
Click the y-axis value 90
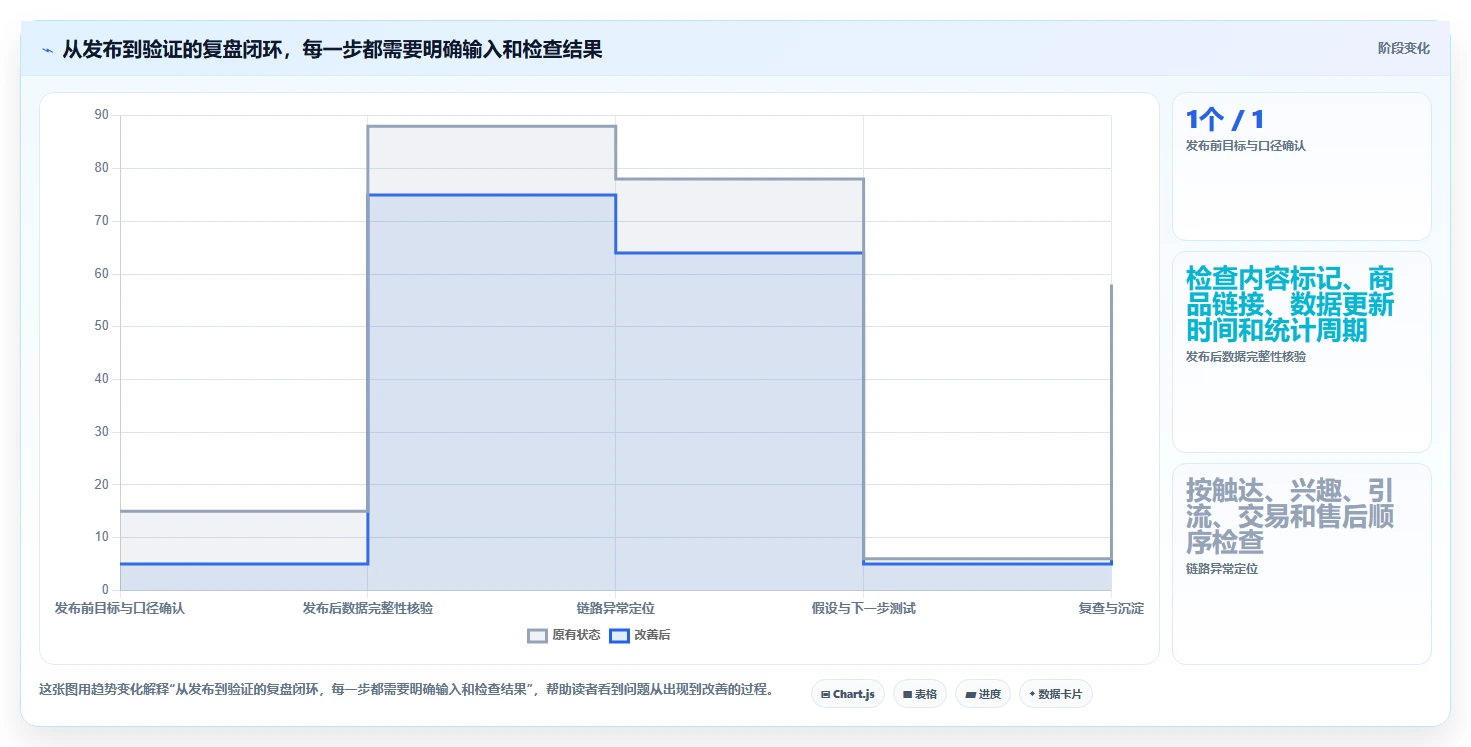101,115
